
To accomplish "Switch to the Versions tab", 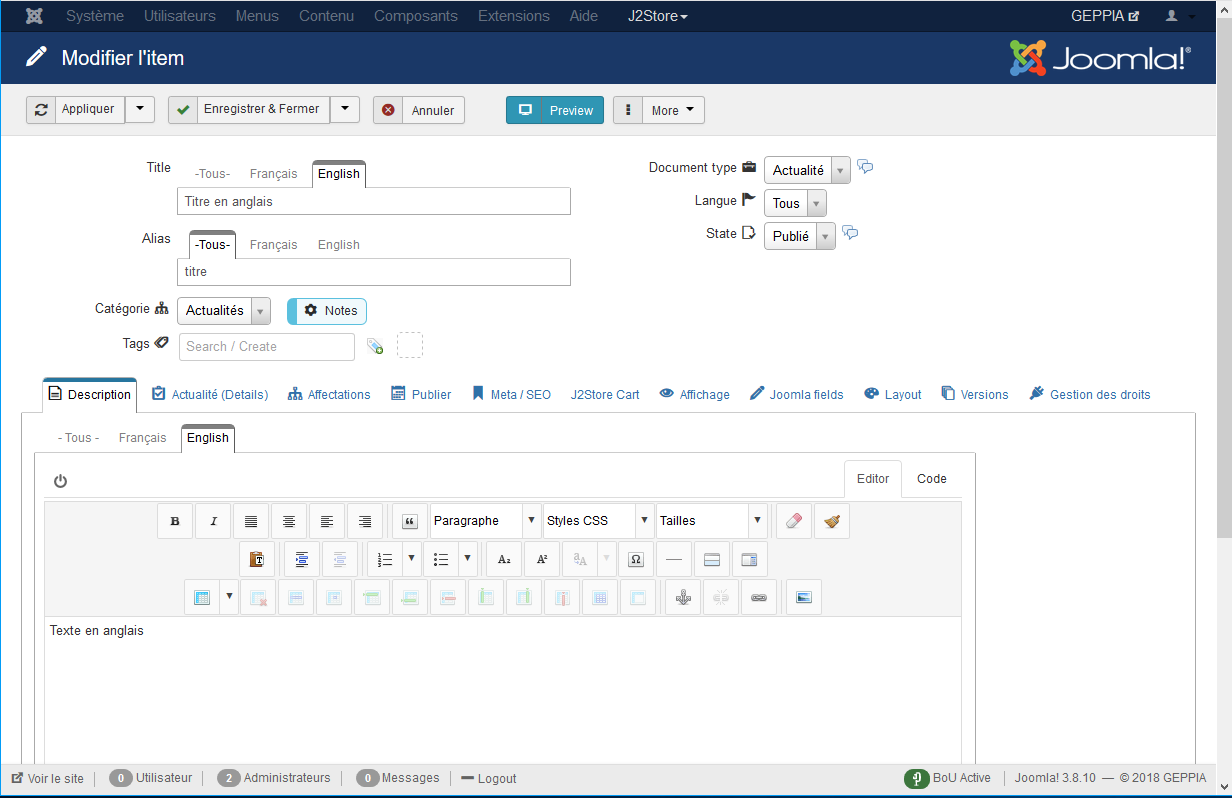I will click(x=975, y=395).
